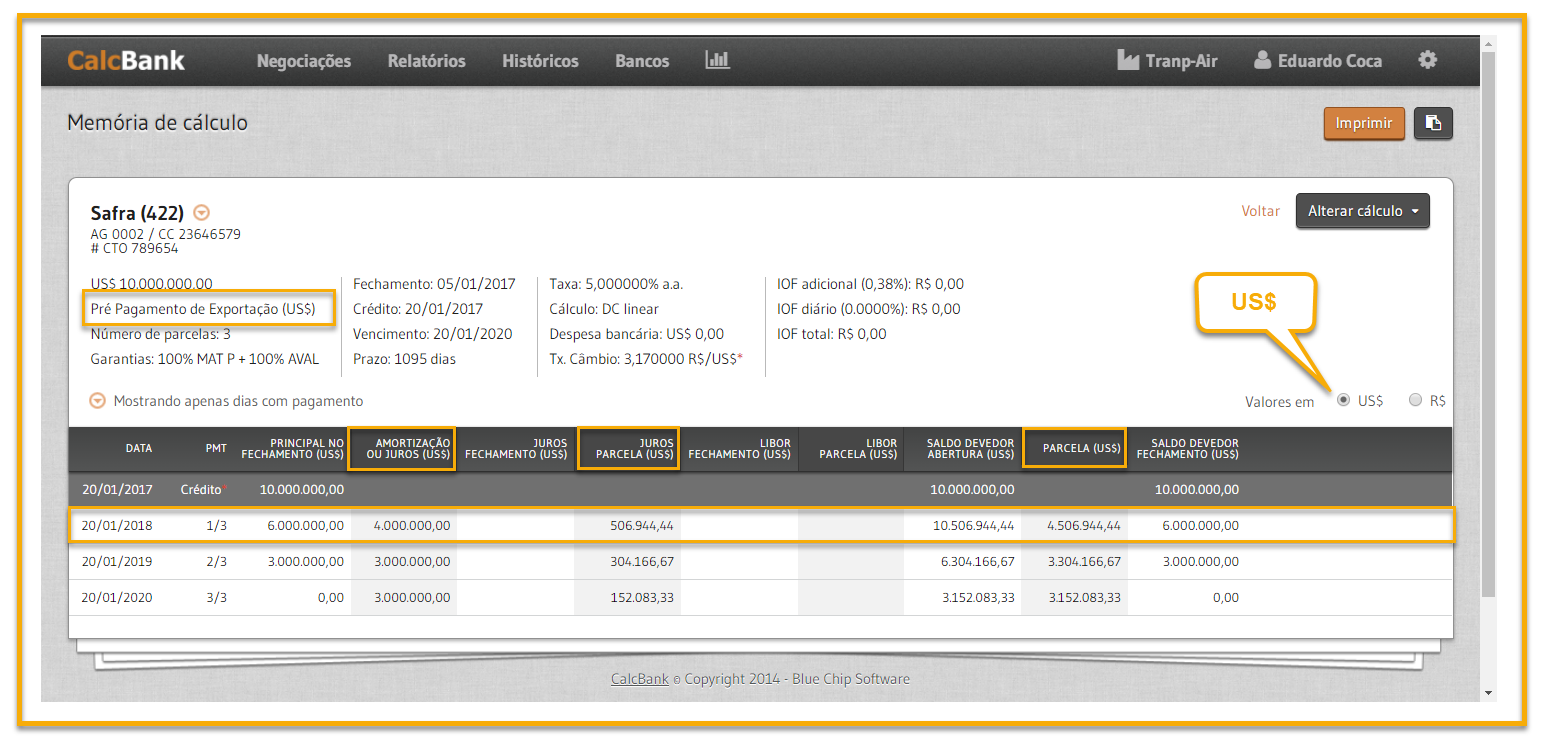The height and width of the screenshot is (742, 1542).
Task: Select the US$ radio button
Action: click(1343, 400)
